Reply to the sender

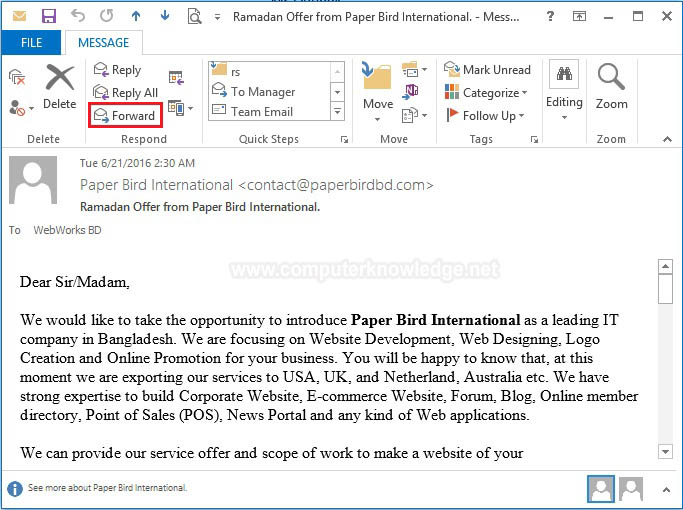click(x=117, y=70)
